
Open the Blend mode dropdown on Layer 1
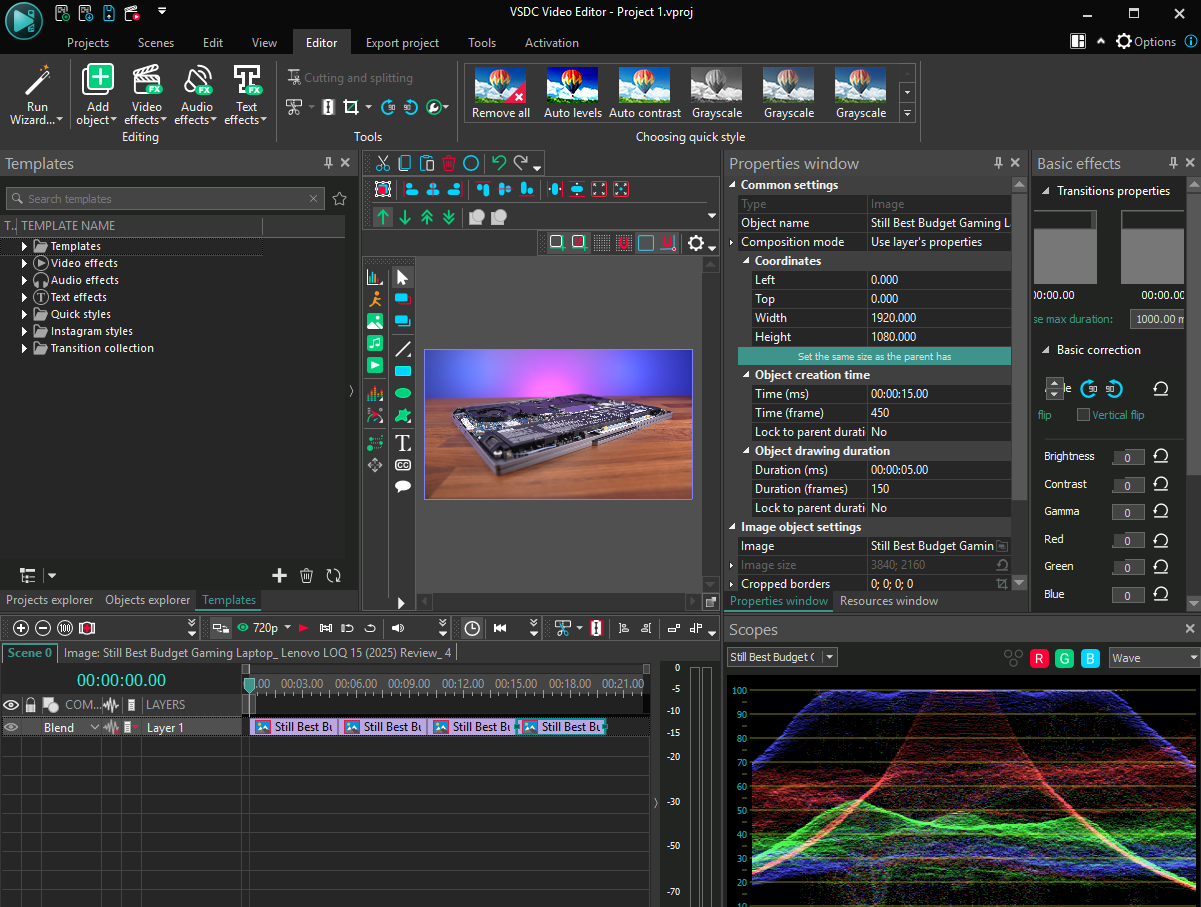coord(95,727)
